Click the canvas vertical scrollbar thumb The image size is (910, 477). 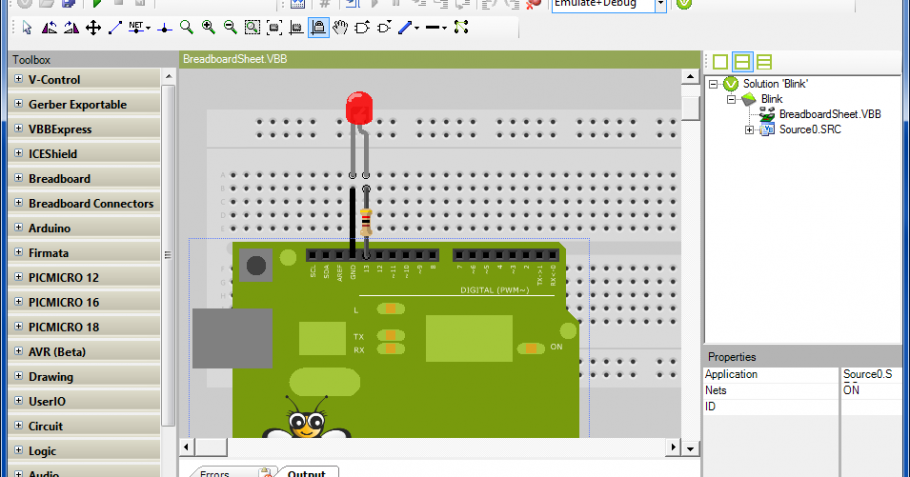point(690,108)
